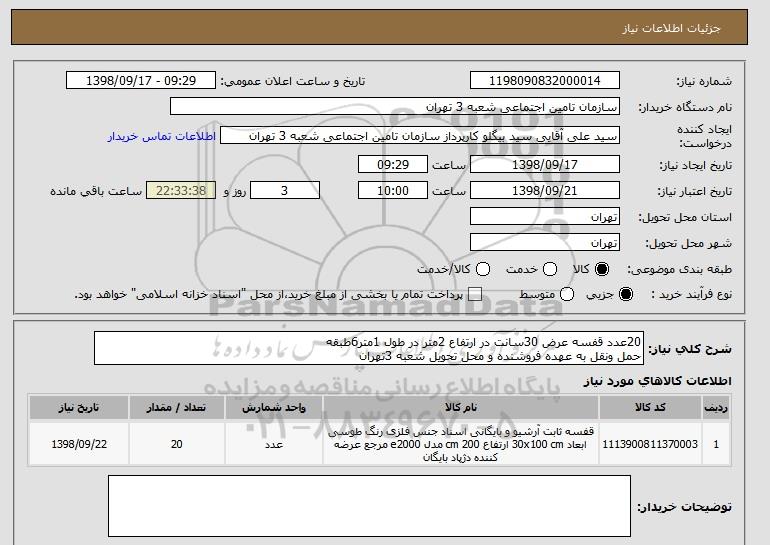Click the remaining time countdown 22:33:38
The width and height of the screenshot is (770, 545).
pos(181,191)
